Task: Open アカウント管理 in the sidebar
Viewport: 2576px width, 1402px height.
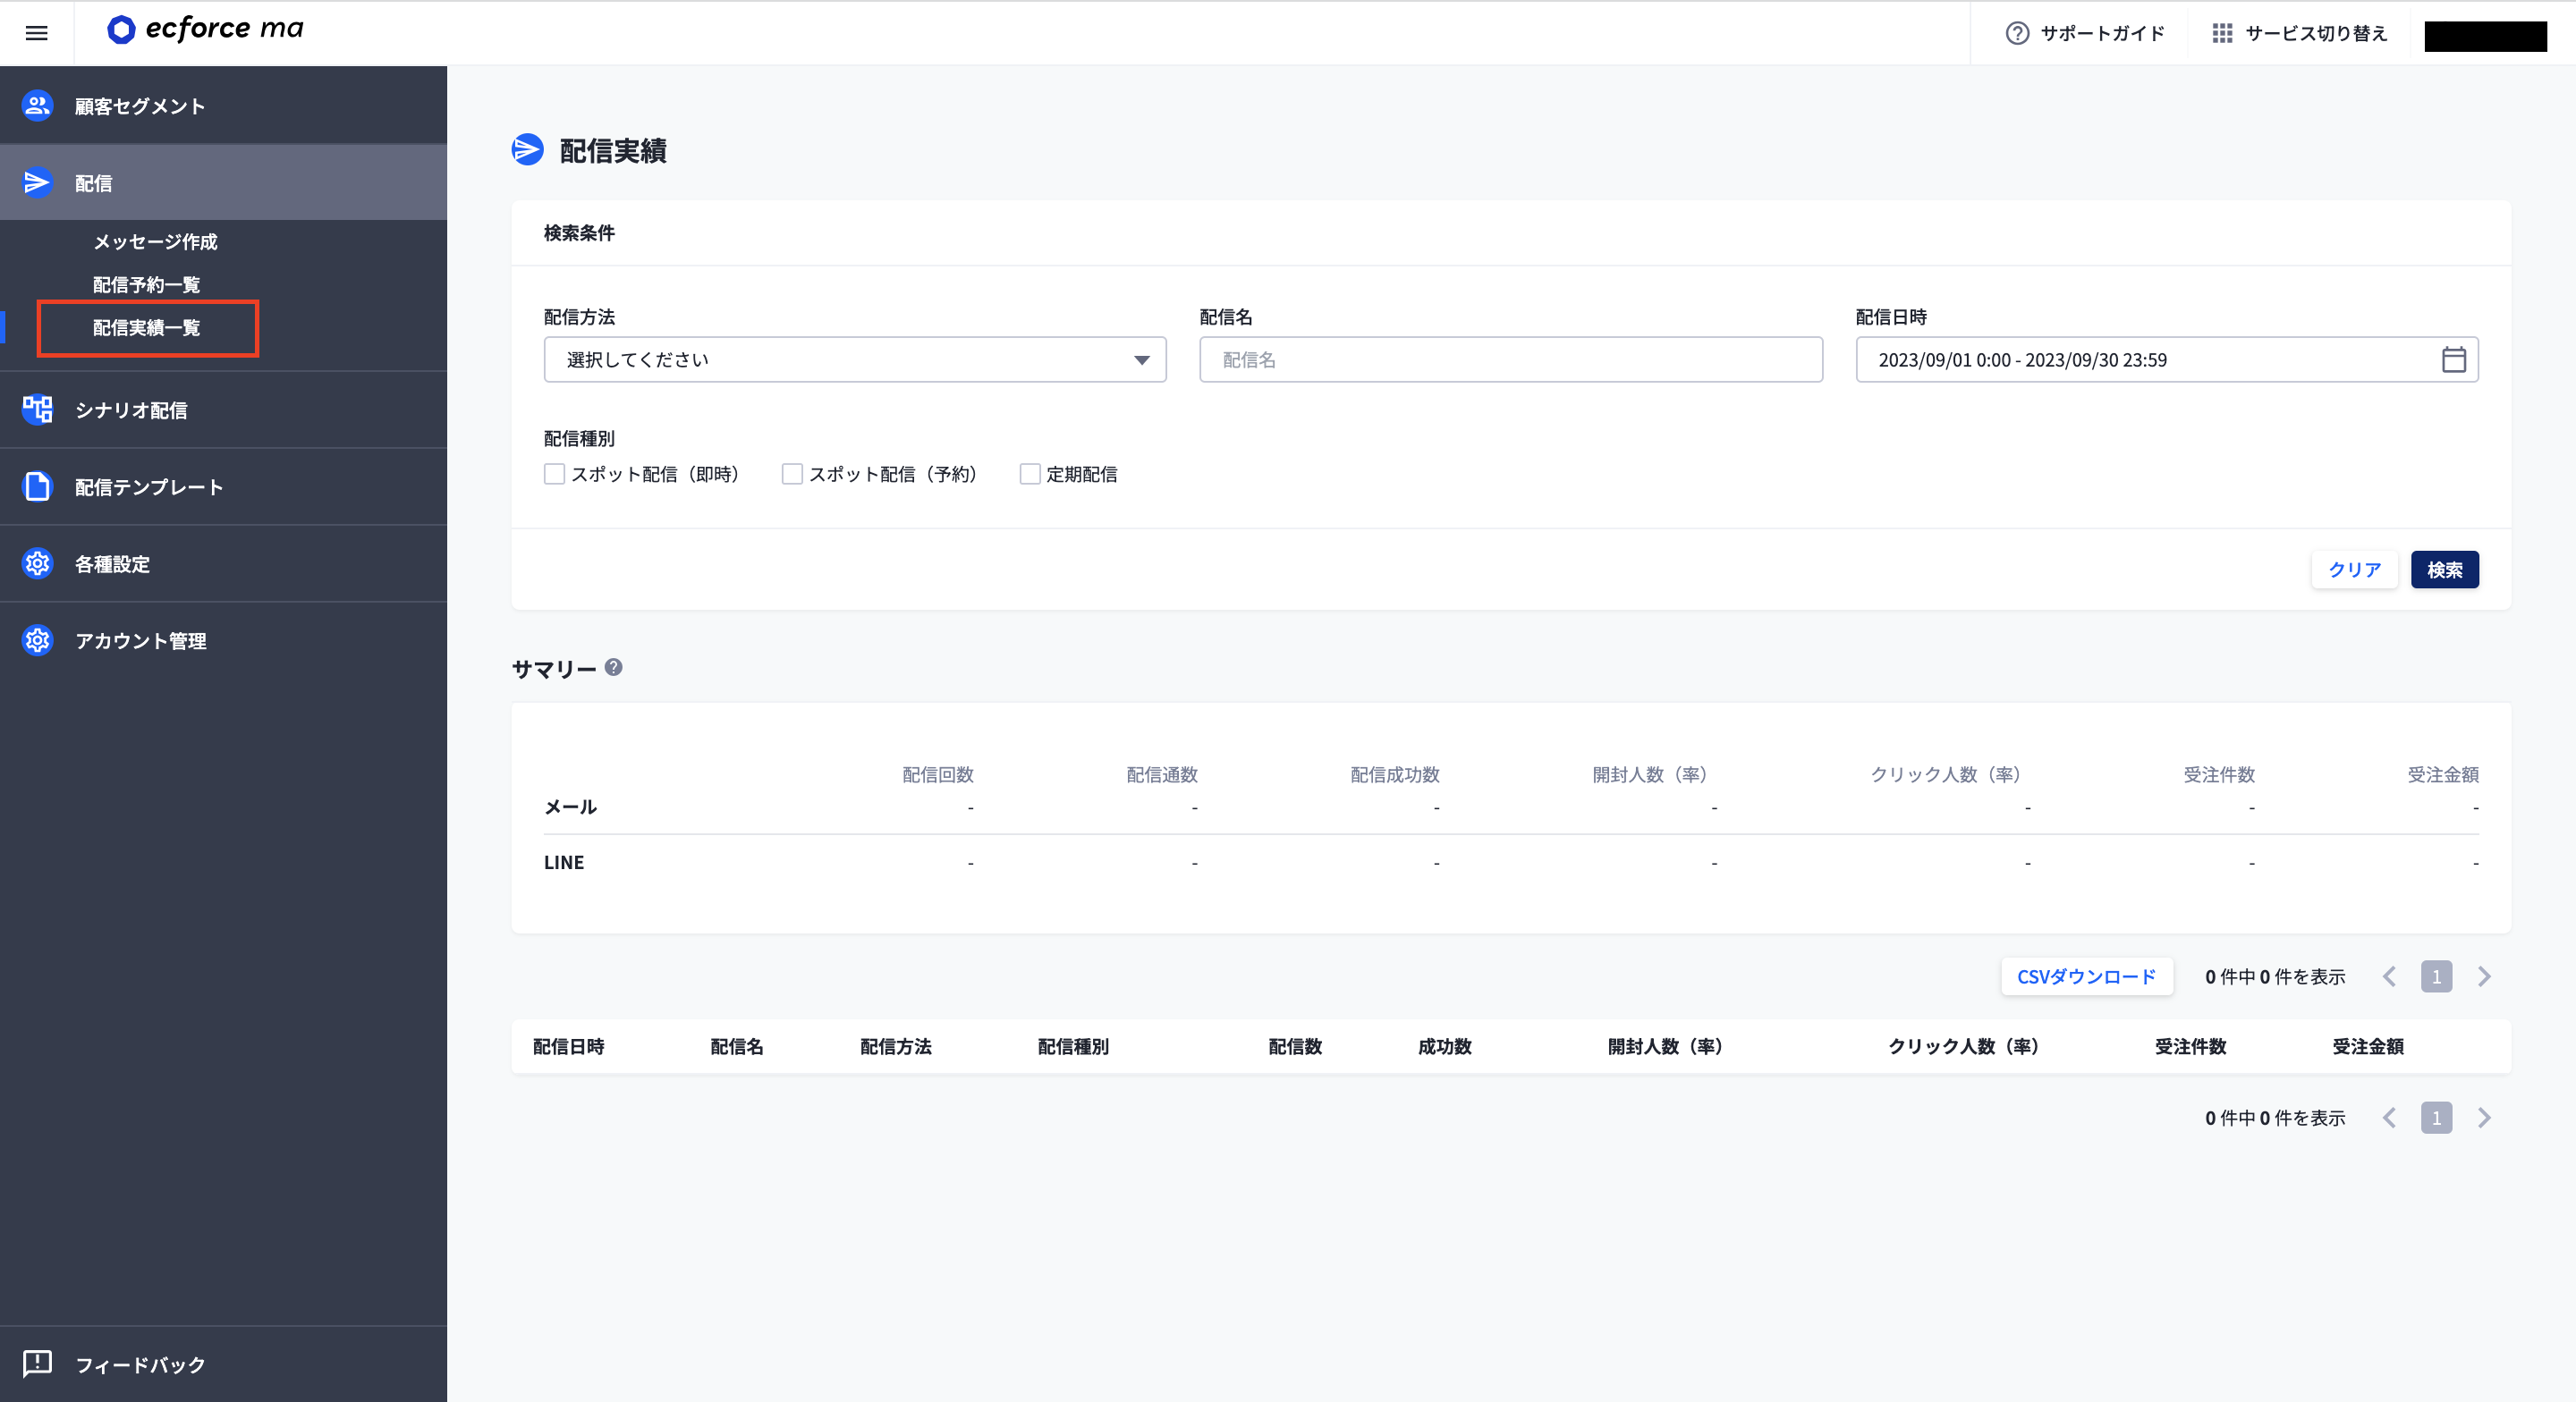Action: 141,641
